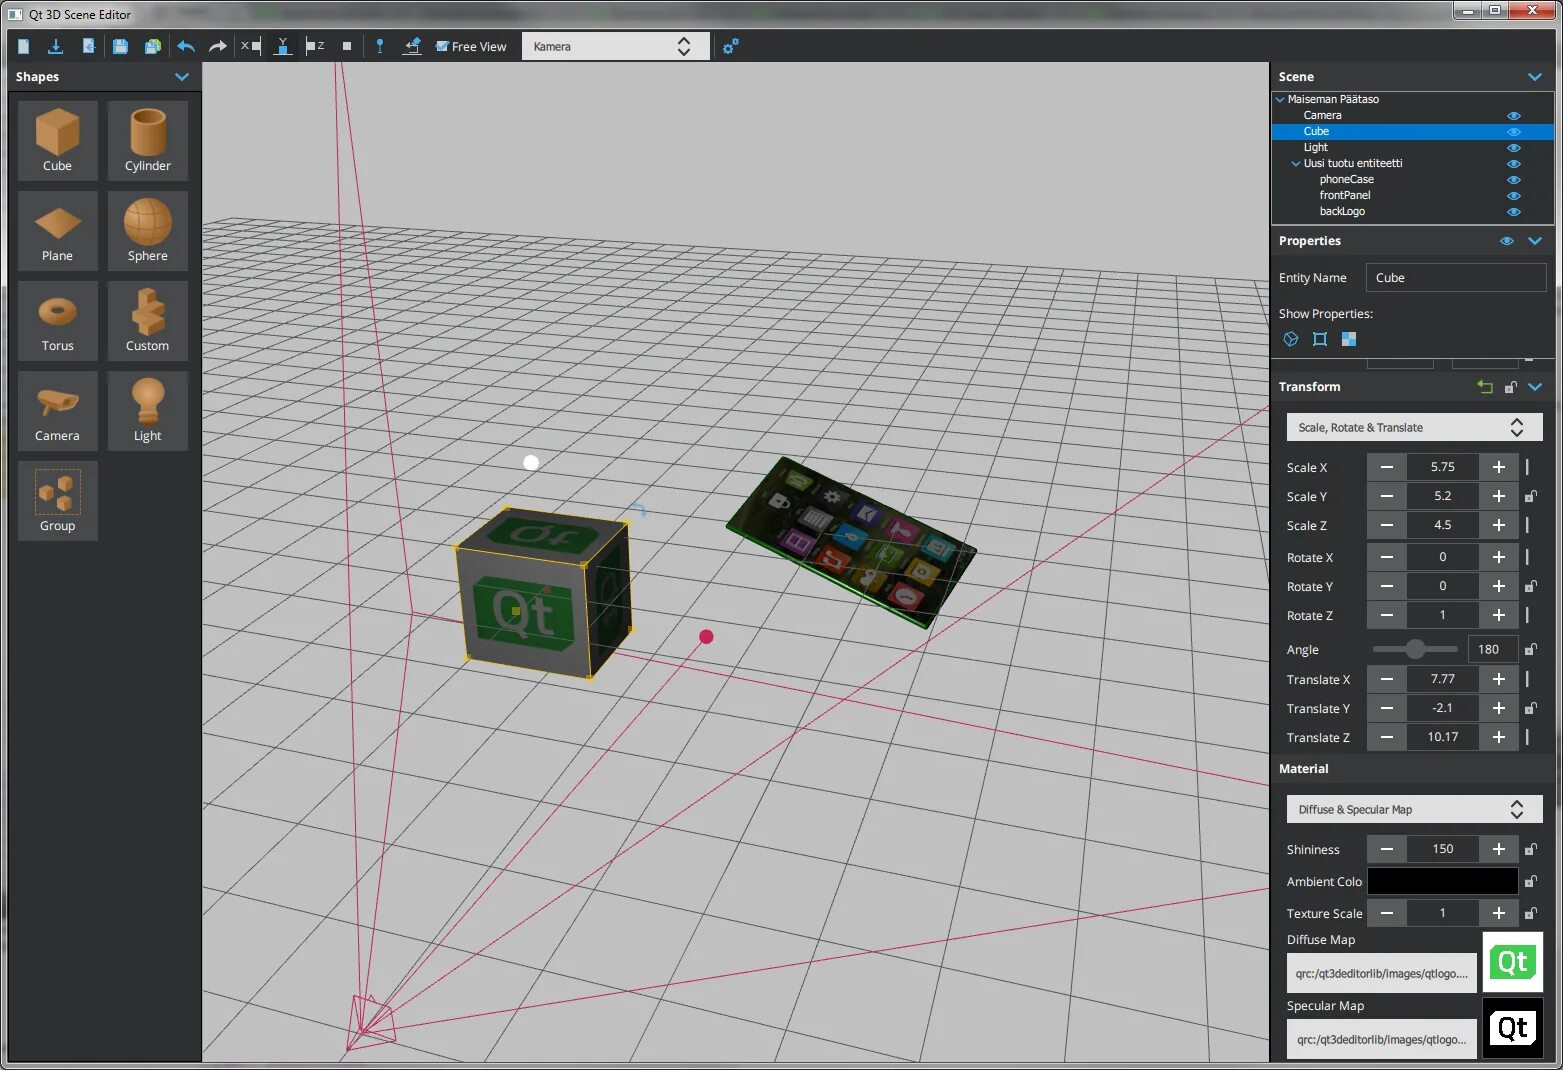1563x1070 pixels.
Task: Show mesh properties cube icon
Action: tap(1291, 339)
